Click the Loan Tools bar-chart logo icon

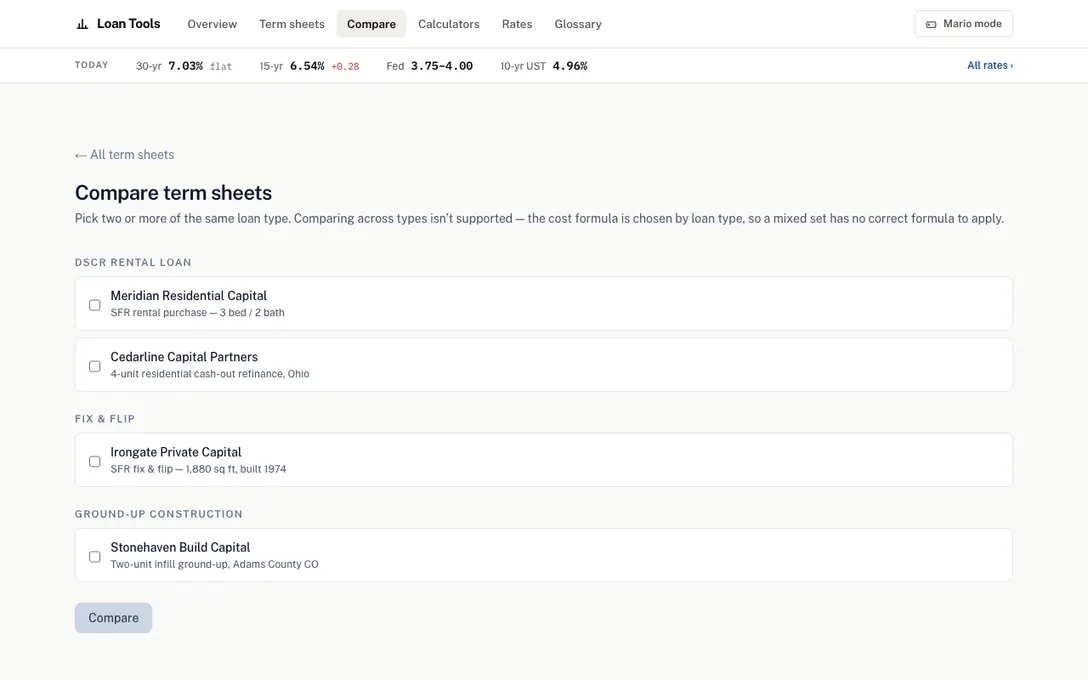point(82,24)
